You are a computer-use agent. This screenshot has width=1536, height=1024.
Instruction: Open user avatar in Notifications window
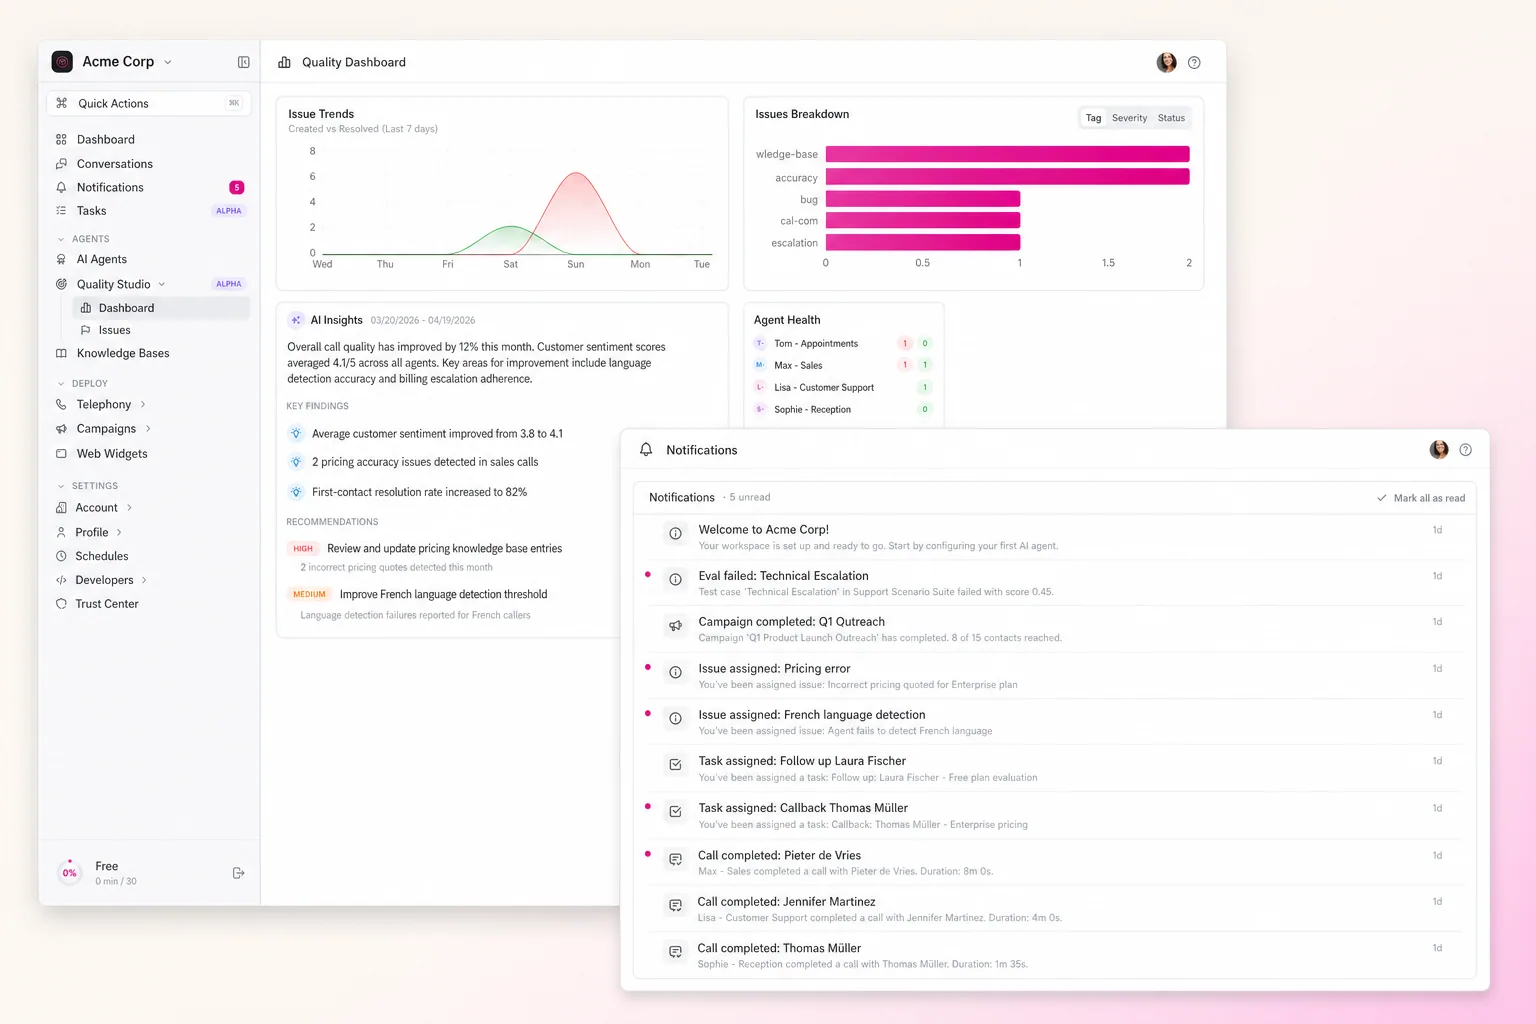point(1438,450)
